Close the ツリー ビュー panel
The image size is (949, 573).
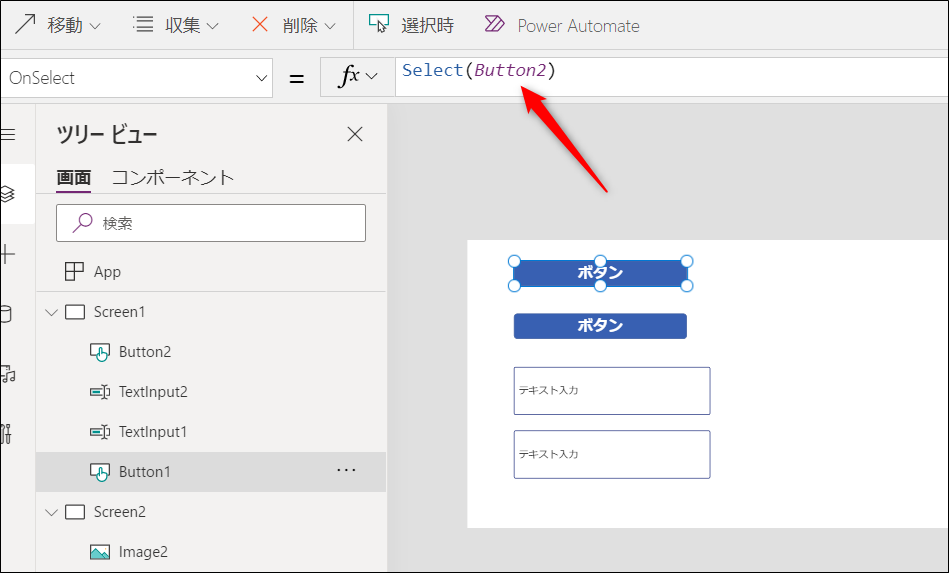pos(355,134)
